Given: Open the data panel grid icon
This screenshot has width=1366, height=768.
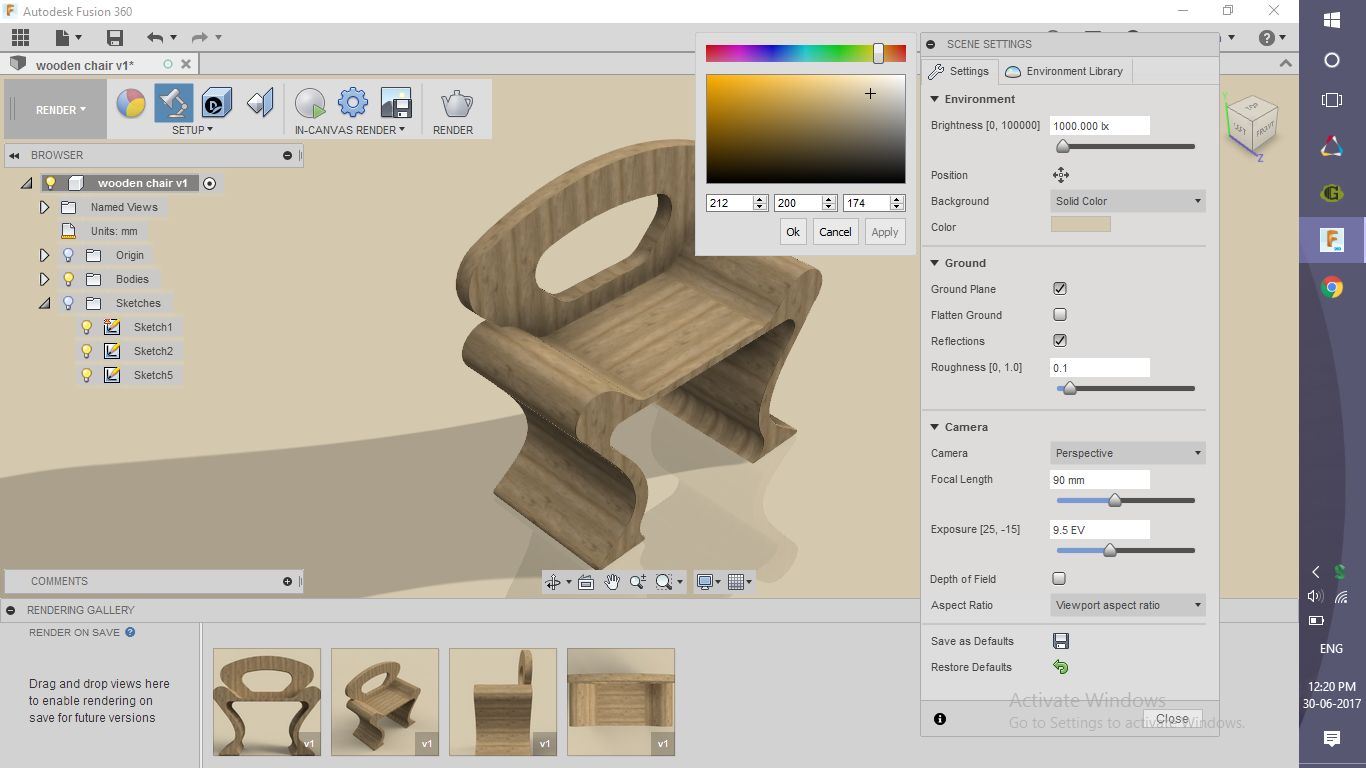Looking at the screenshot, I should pos(20,38).
